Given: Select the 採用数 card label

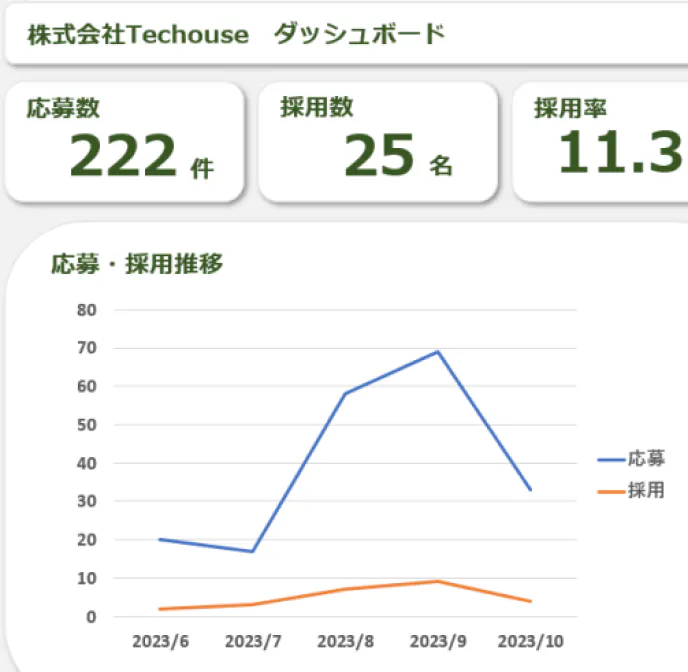Looking at the screenshot, I should [317, 108].
